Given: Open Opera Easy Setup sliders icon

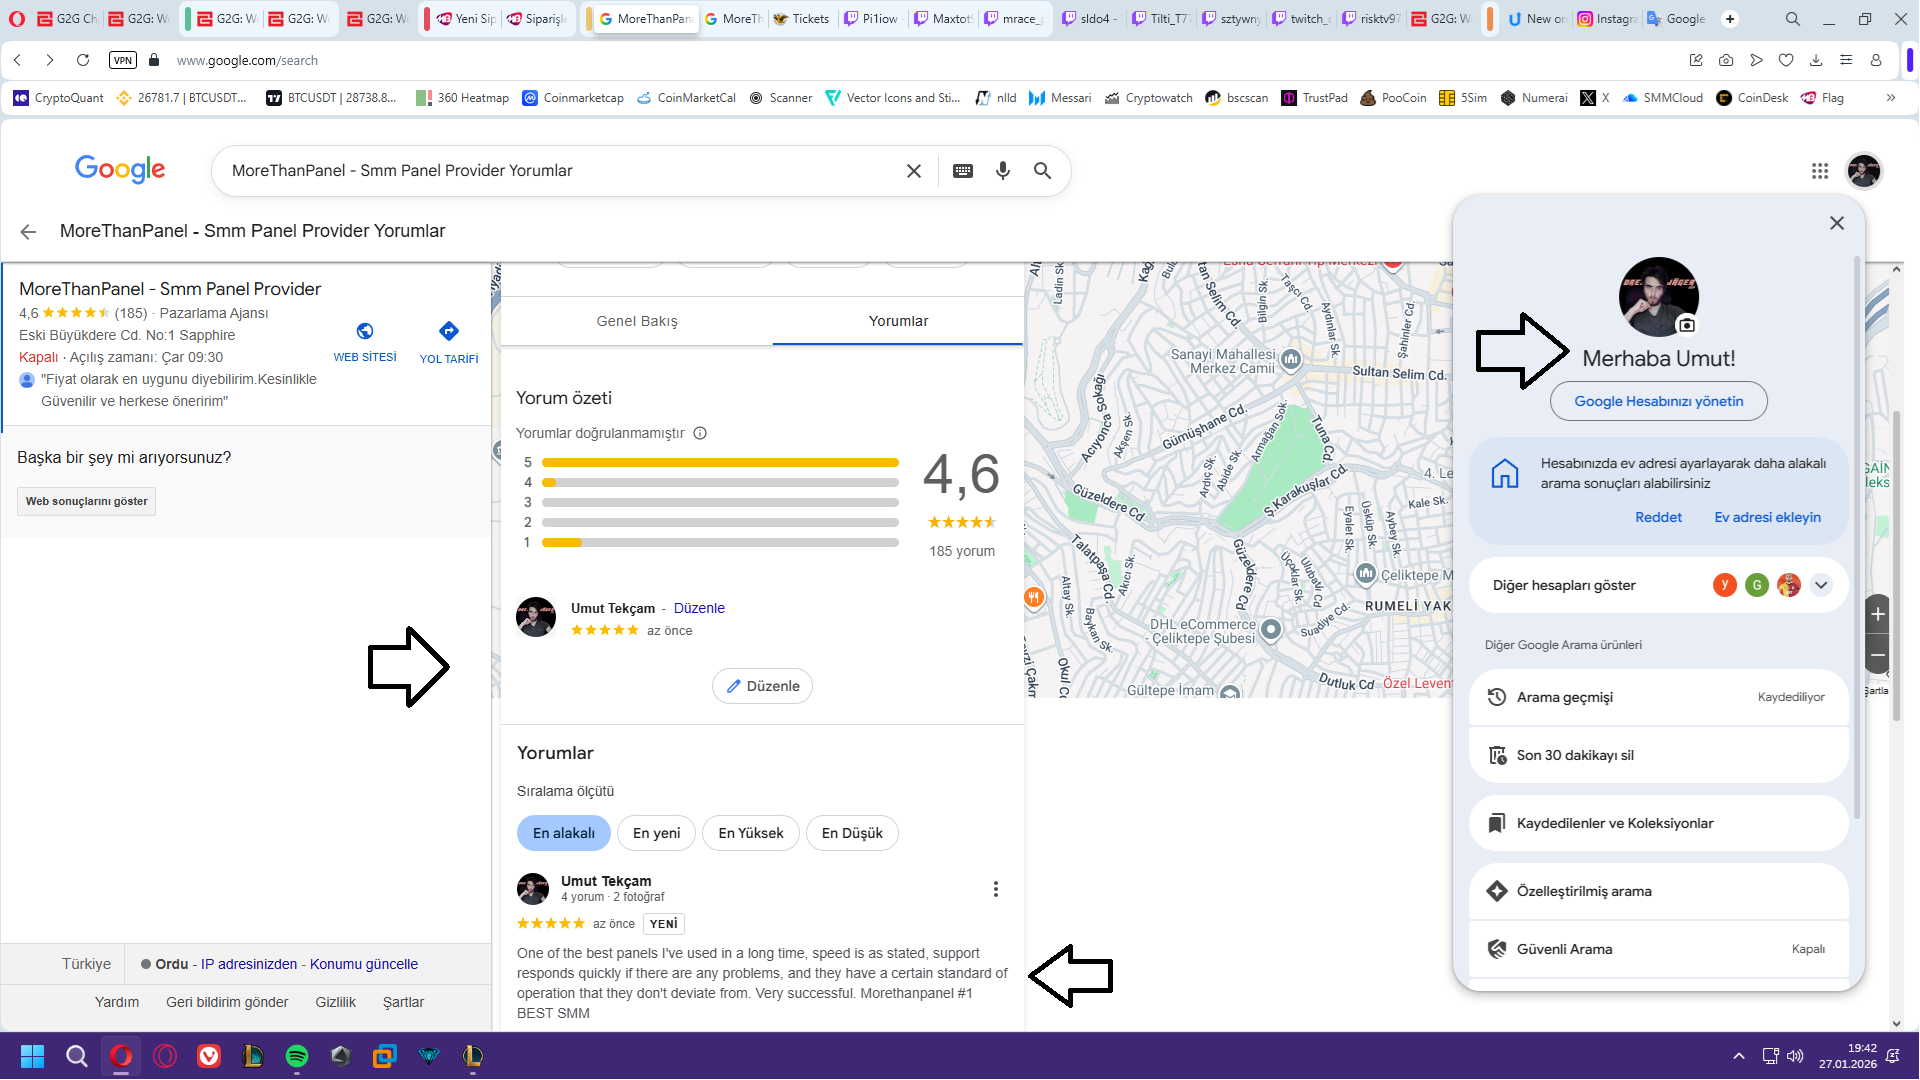Looking at the screenshot, I should pyautogui.click(x=1846, y=60).
